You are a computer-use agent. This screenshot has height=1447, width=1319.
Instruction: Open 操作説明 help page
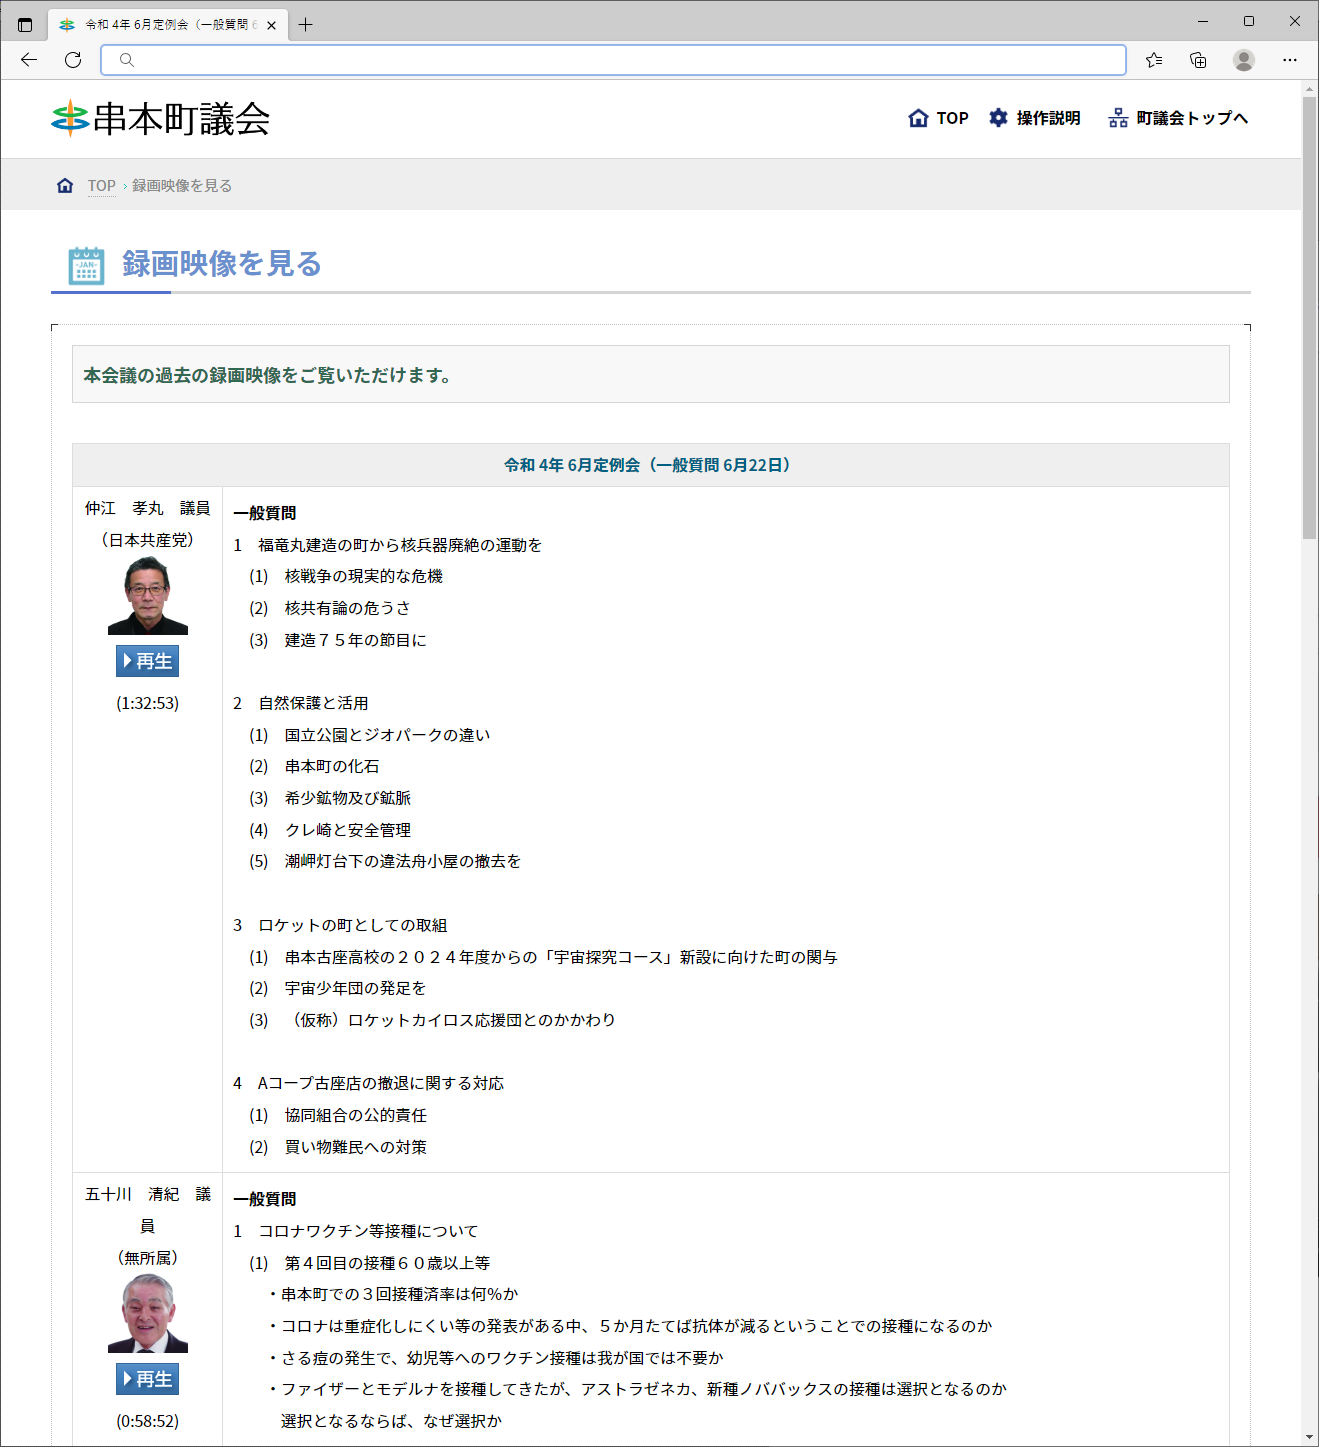pos(1035,118)
